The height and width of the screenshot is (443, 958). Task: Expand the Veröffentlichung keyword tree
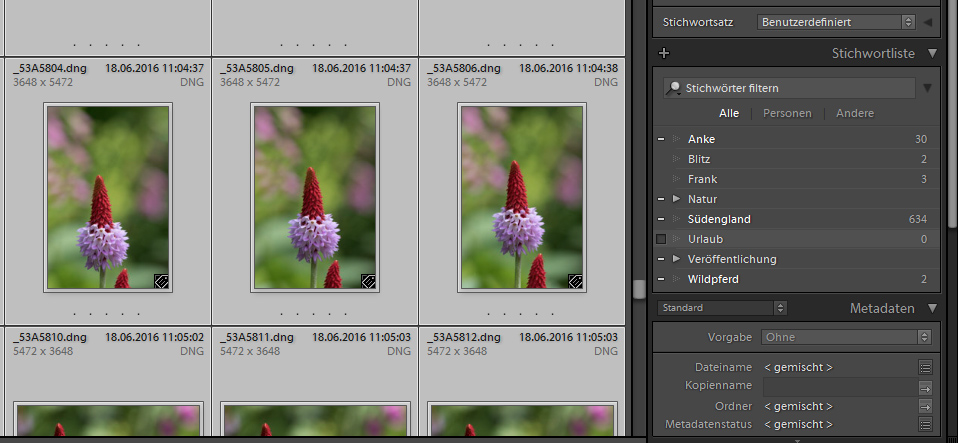676,259
